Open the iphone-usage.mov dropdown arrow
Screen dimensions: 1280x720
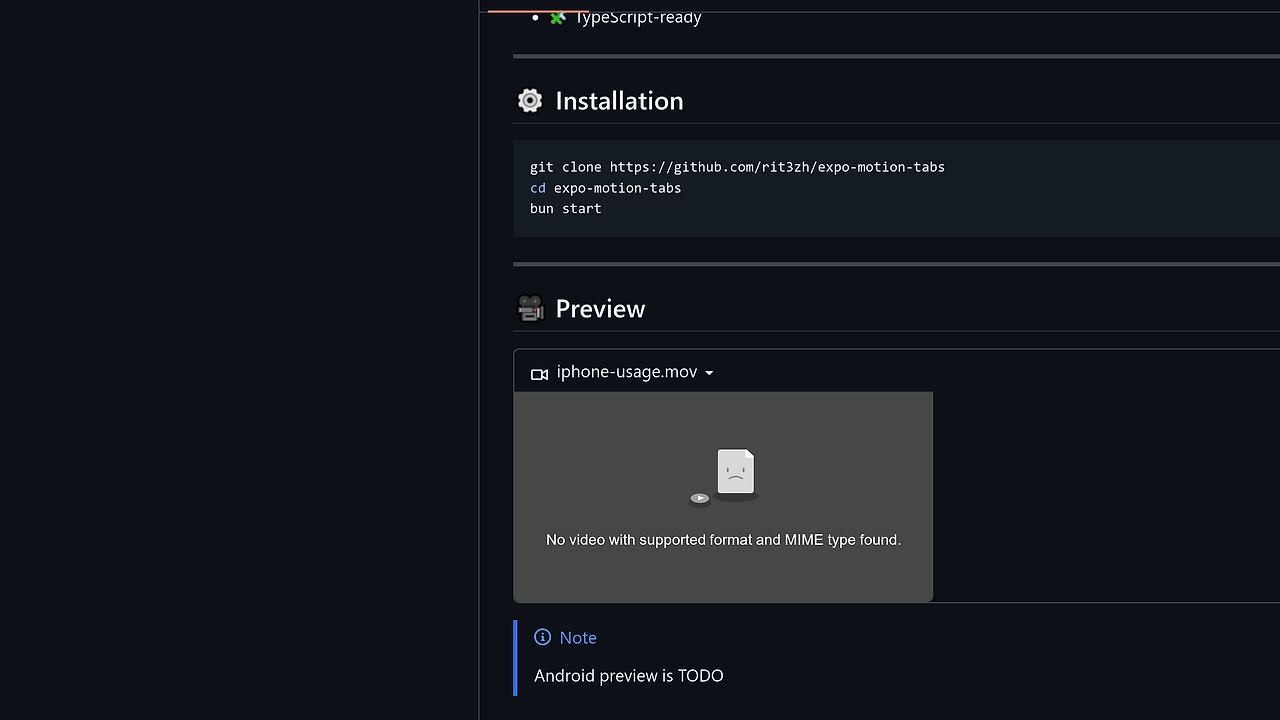709,373
